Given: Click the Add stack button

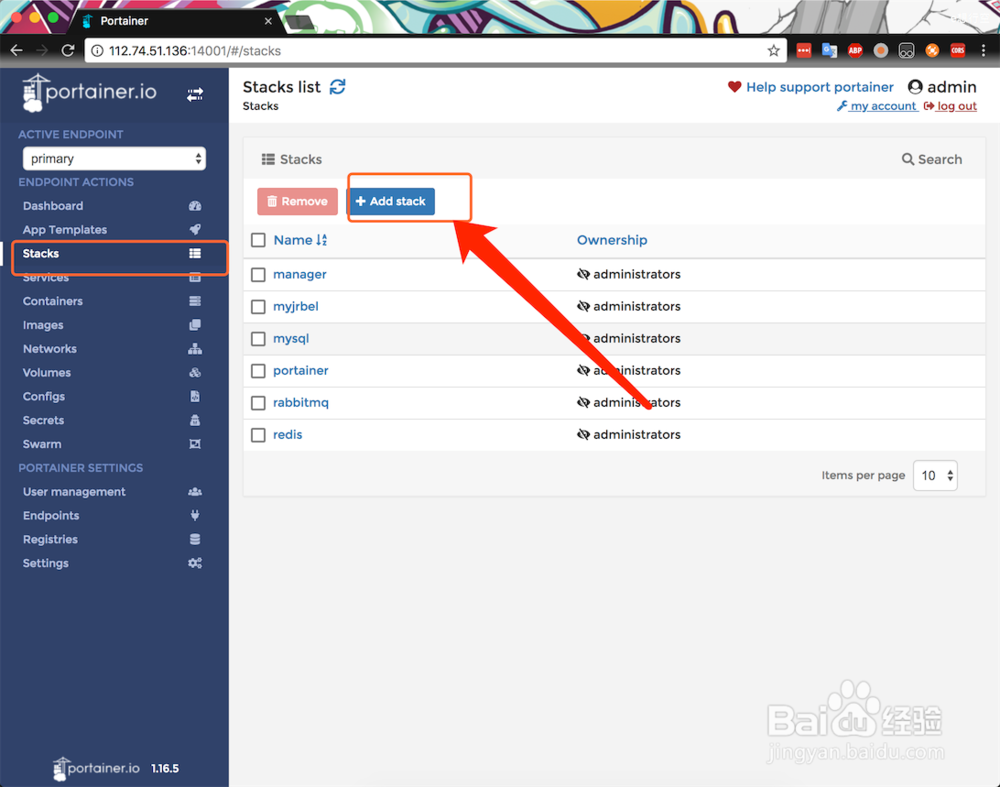Looking at the screenshot, I should click(x=390, y=202).
